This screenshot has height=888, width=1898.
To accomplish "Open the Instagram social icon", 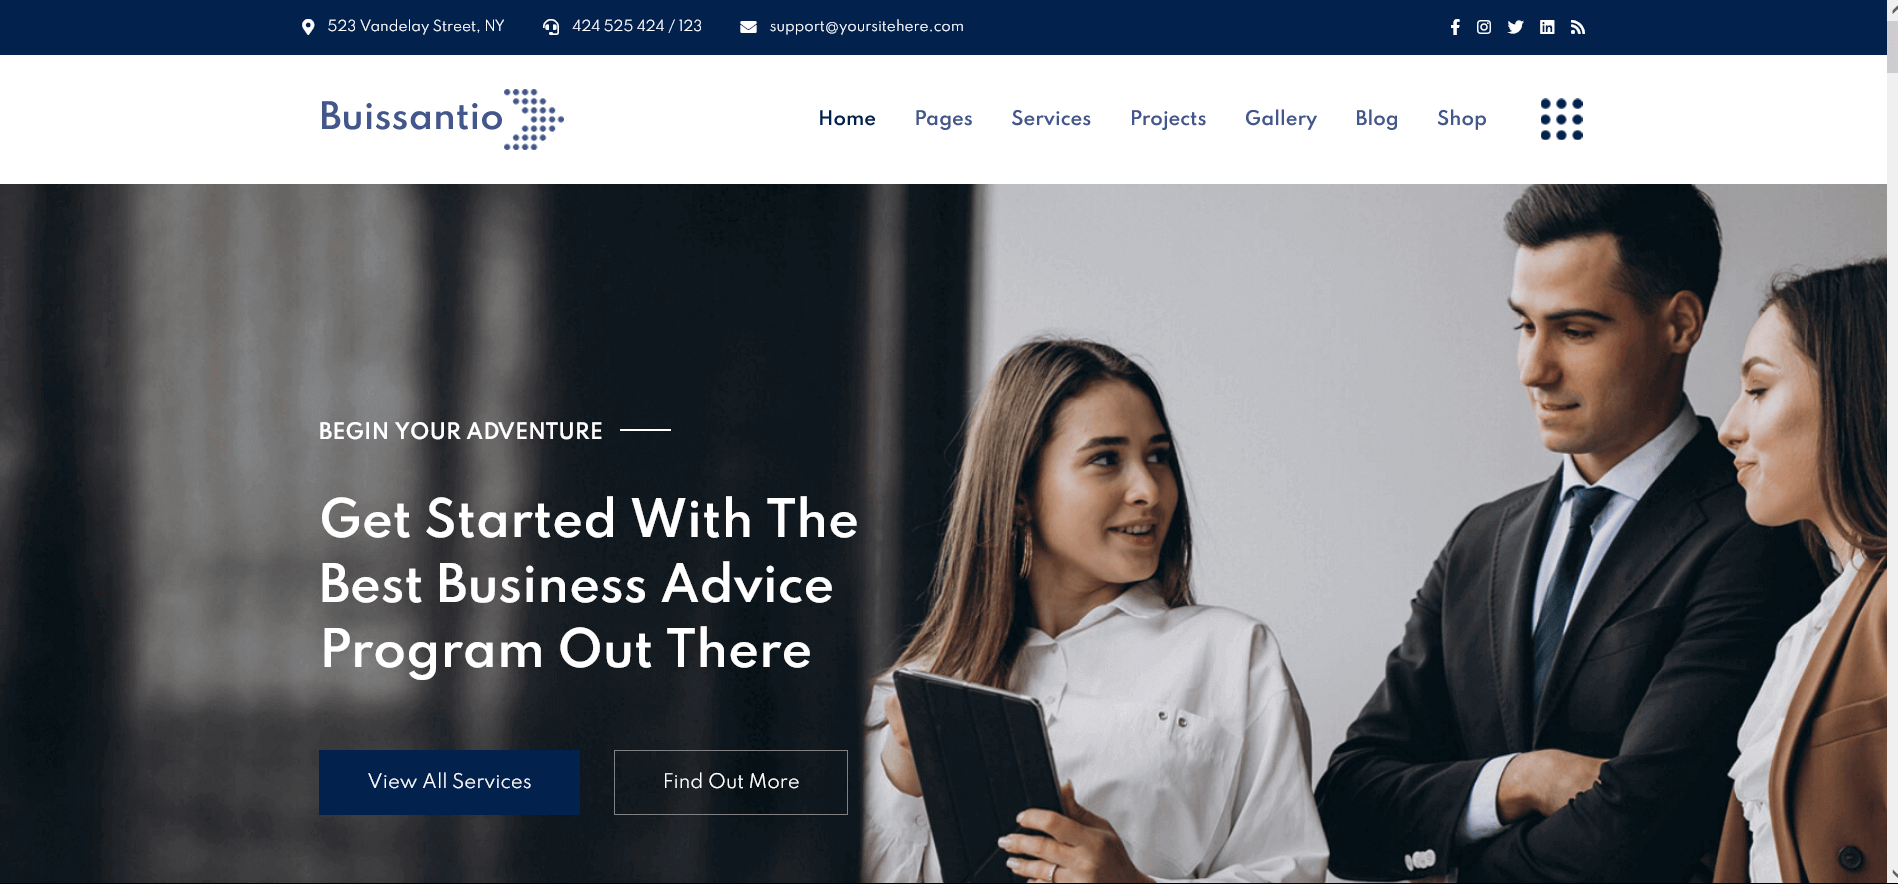I will 1484,27.
